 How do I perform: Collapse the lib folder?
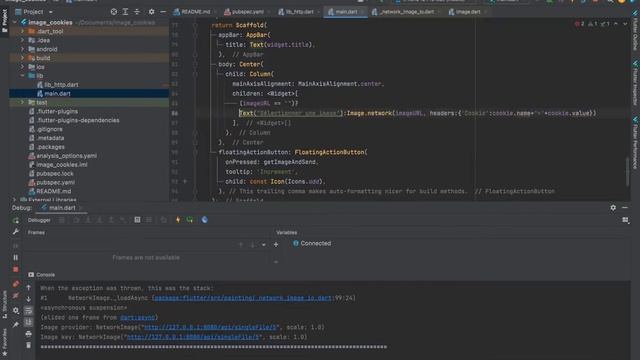(x=22, y=76)
